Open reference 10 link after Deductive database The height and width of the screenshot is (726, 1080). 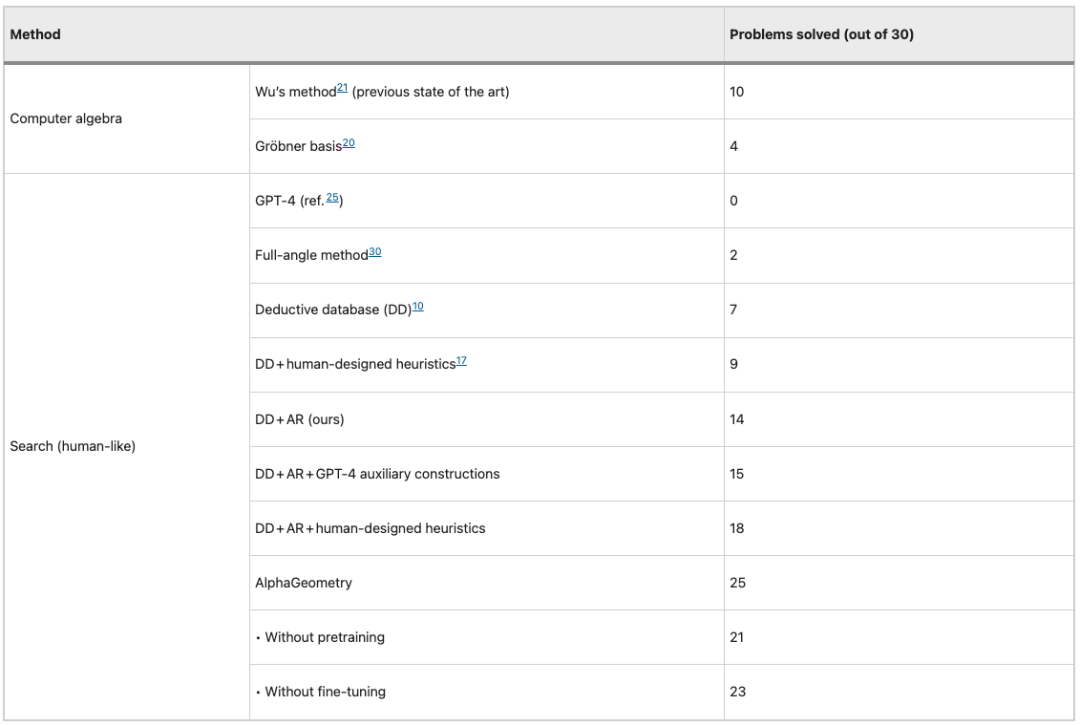(418, 307)
